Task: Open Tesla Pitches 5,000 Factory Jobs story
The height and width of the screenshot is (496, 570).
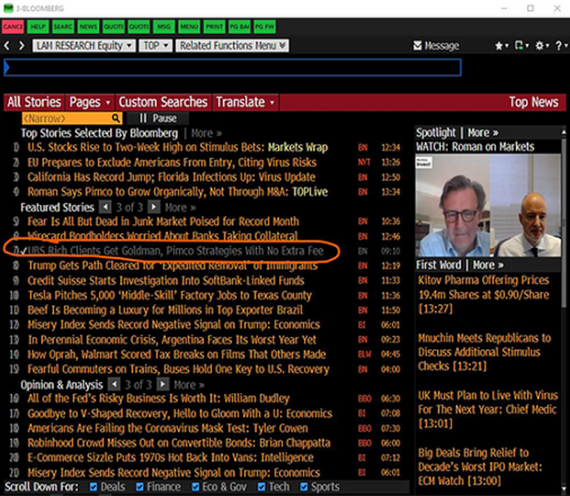Action: tap(170, 295)
